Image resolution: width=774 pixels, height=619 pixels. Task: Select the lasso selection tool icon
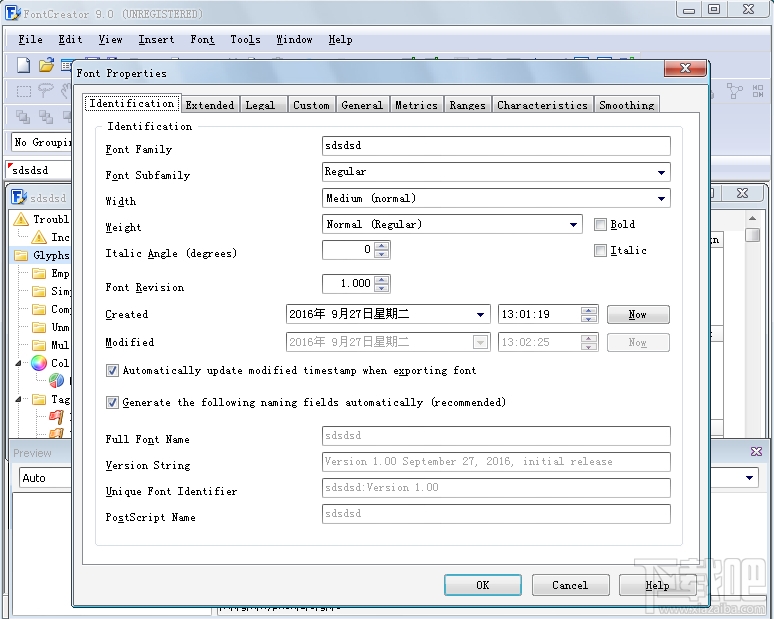point(45,90)
